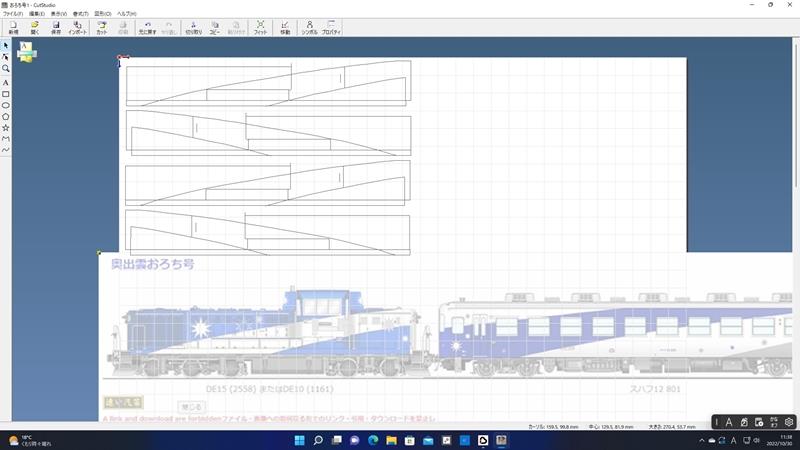Viewport: 800px width, 450px height.
Task: Open the IME pad icon in the IME toolbar
Action: [744, 422]
